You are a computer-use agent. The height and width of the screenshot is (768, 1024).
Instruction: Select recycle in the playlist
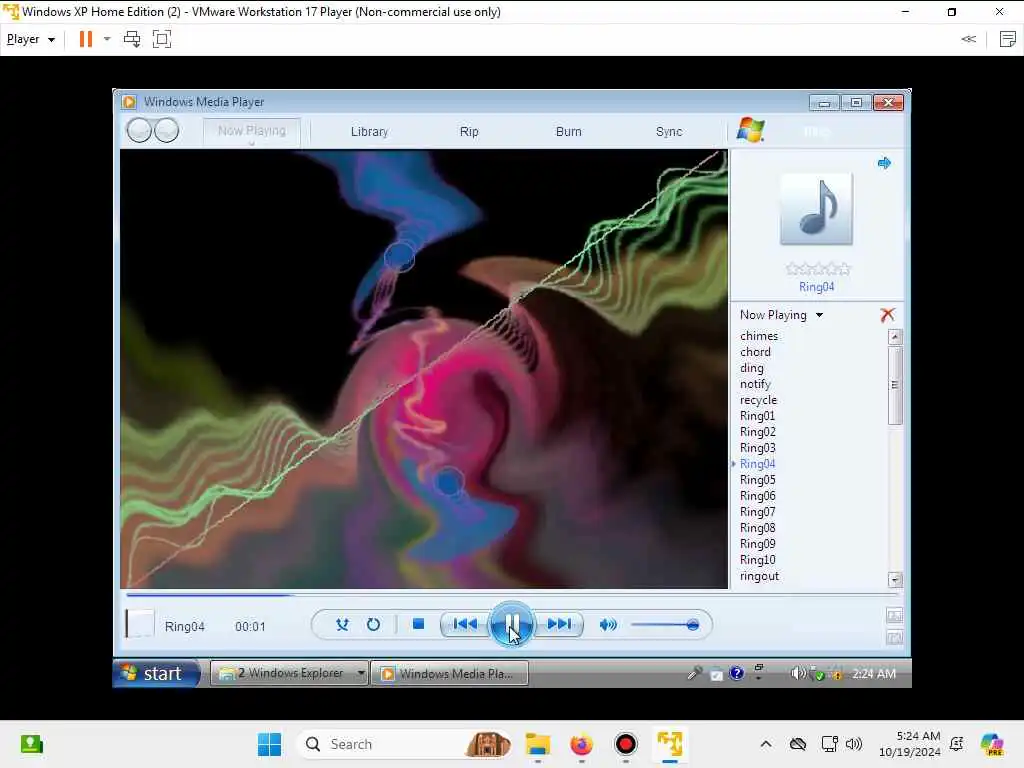tap(758, 400)
